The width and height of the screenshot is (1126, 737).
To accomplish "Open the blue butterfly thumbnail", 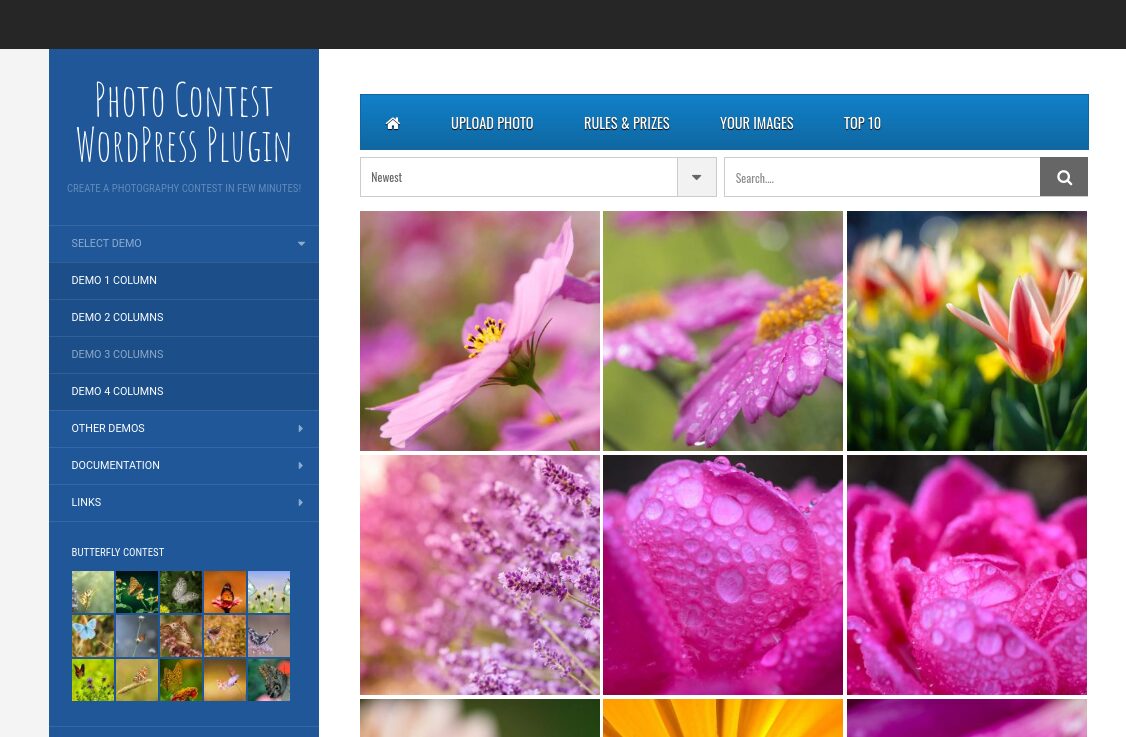I will [93, 636].
